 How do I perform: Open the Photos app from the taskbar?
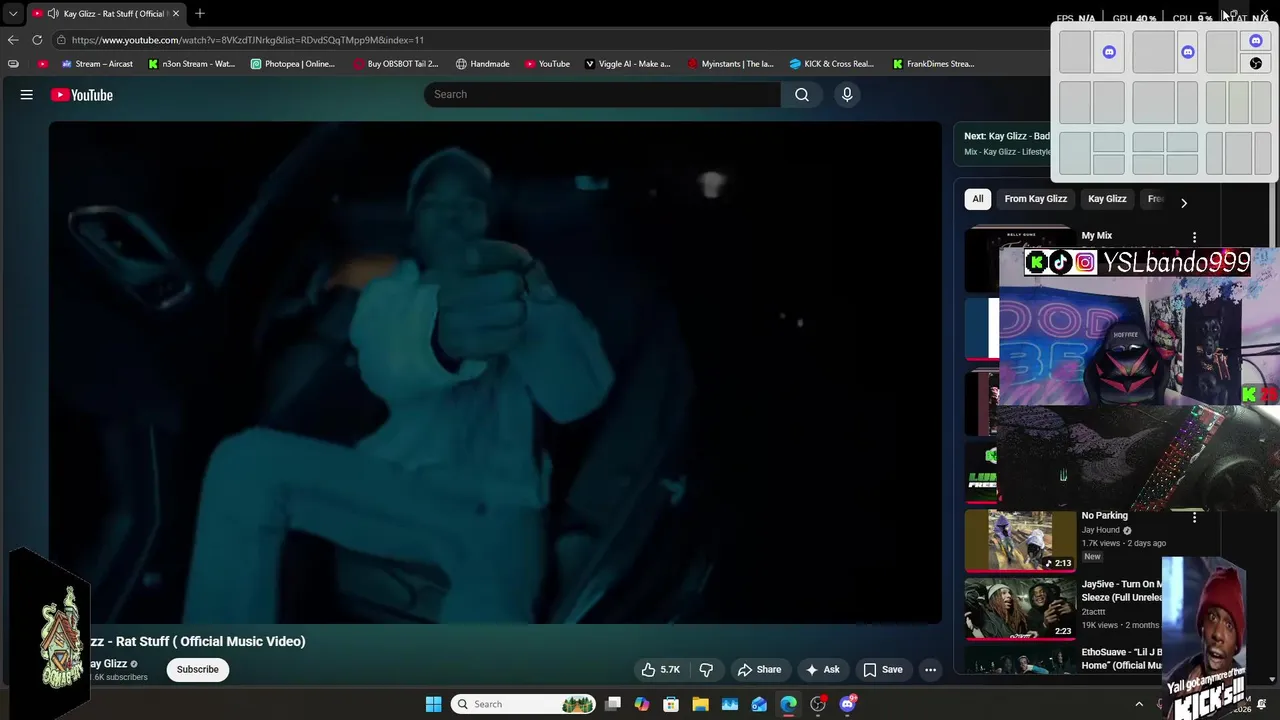click(730, 704)
